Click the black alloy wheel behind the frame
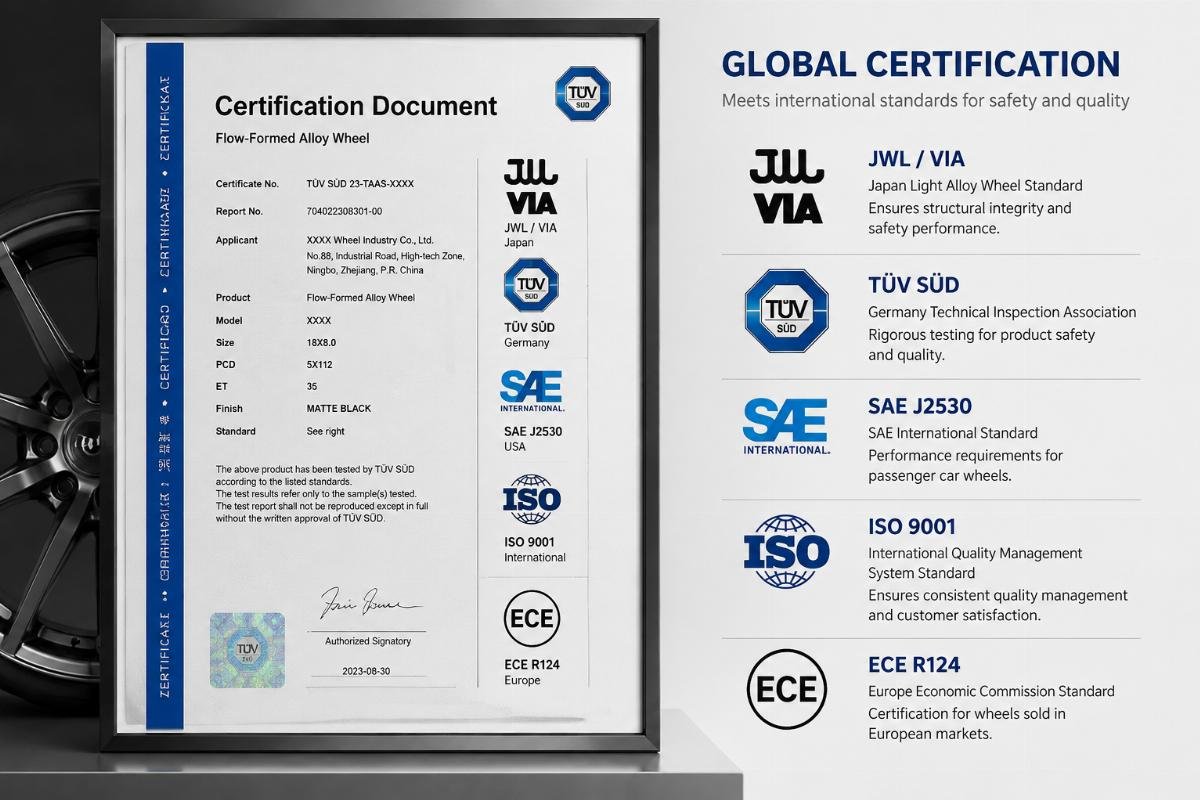Viewport: 1200px width, 800px height. (x=50, y=445)
